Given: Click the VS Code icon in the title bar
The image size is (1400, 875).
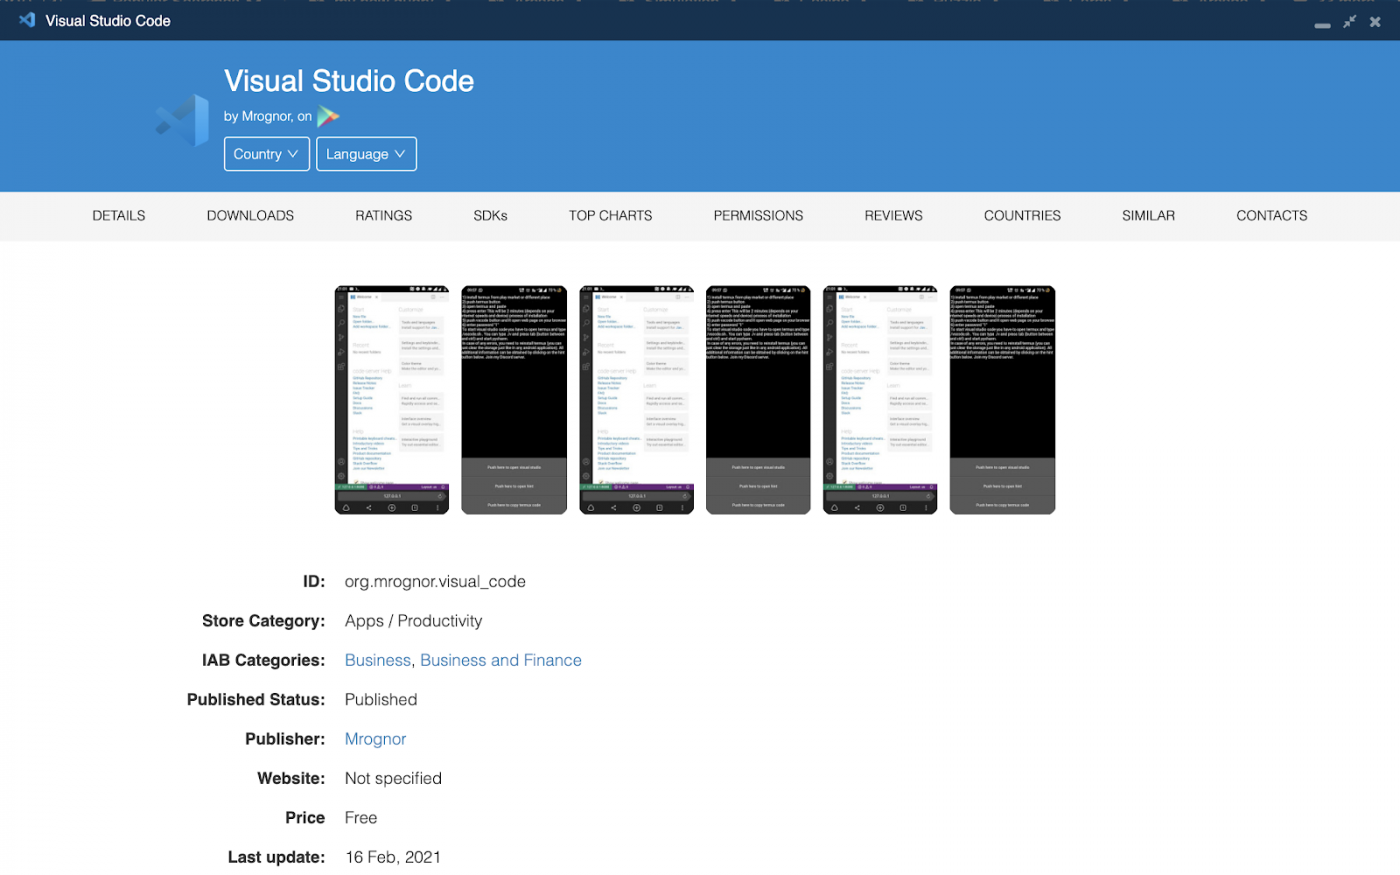Looking at the screenshot, I should pos(25,19).
